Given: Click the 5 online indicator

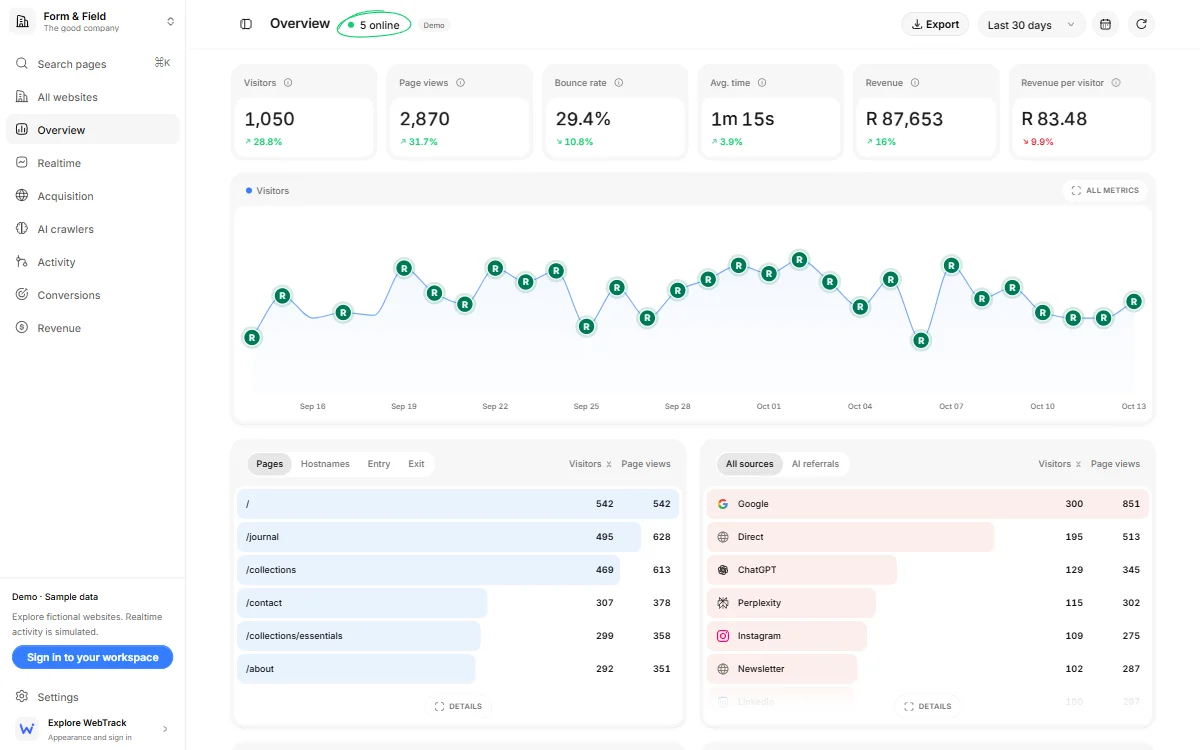Looking at the screenshot, I should click(374, 25).
